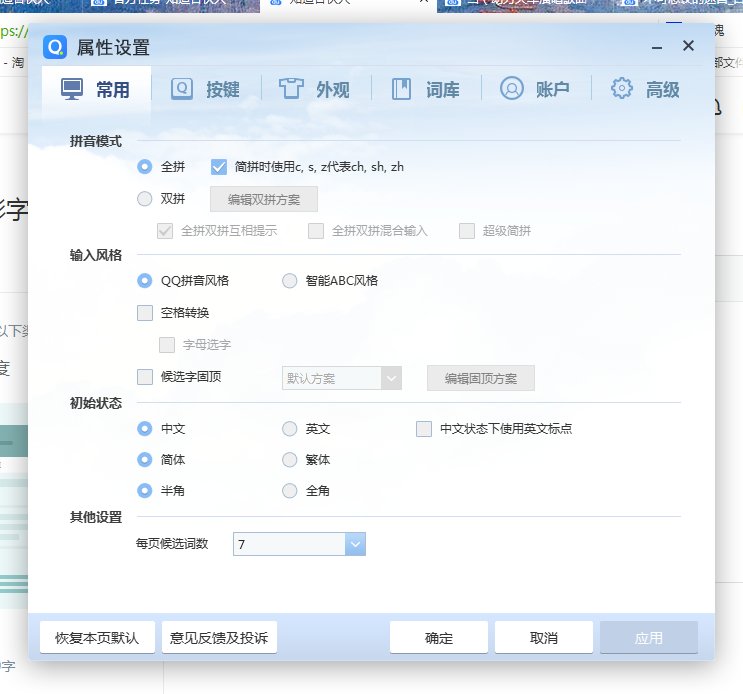This screenshot has height=694, width=743.
Task: Select QQ拼音风格 radio button
Action: [145, 280]
